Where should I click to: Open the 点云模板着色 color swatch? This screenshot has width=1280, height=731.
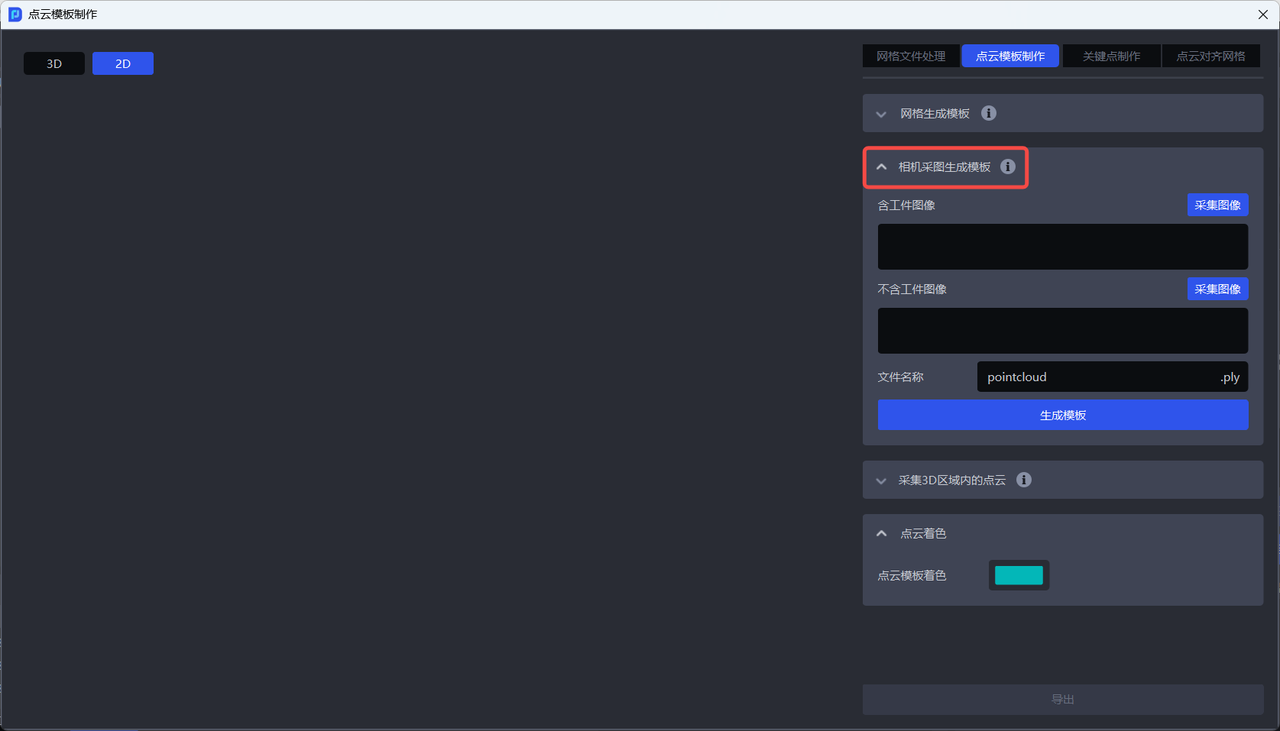coord(1018,575)
